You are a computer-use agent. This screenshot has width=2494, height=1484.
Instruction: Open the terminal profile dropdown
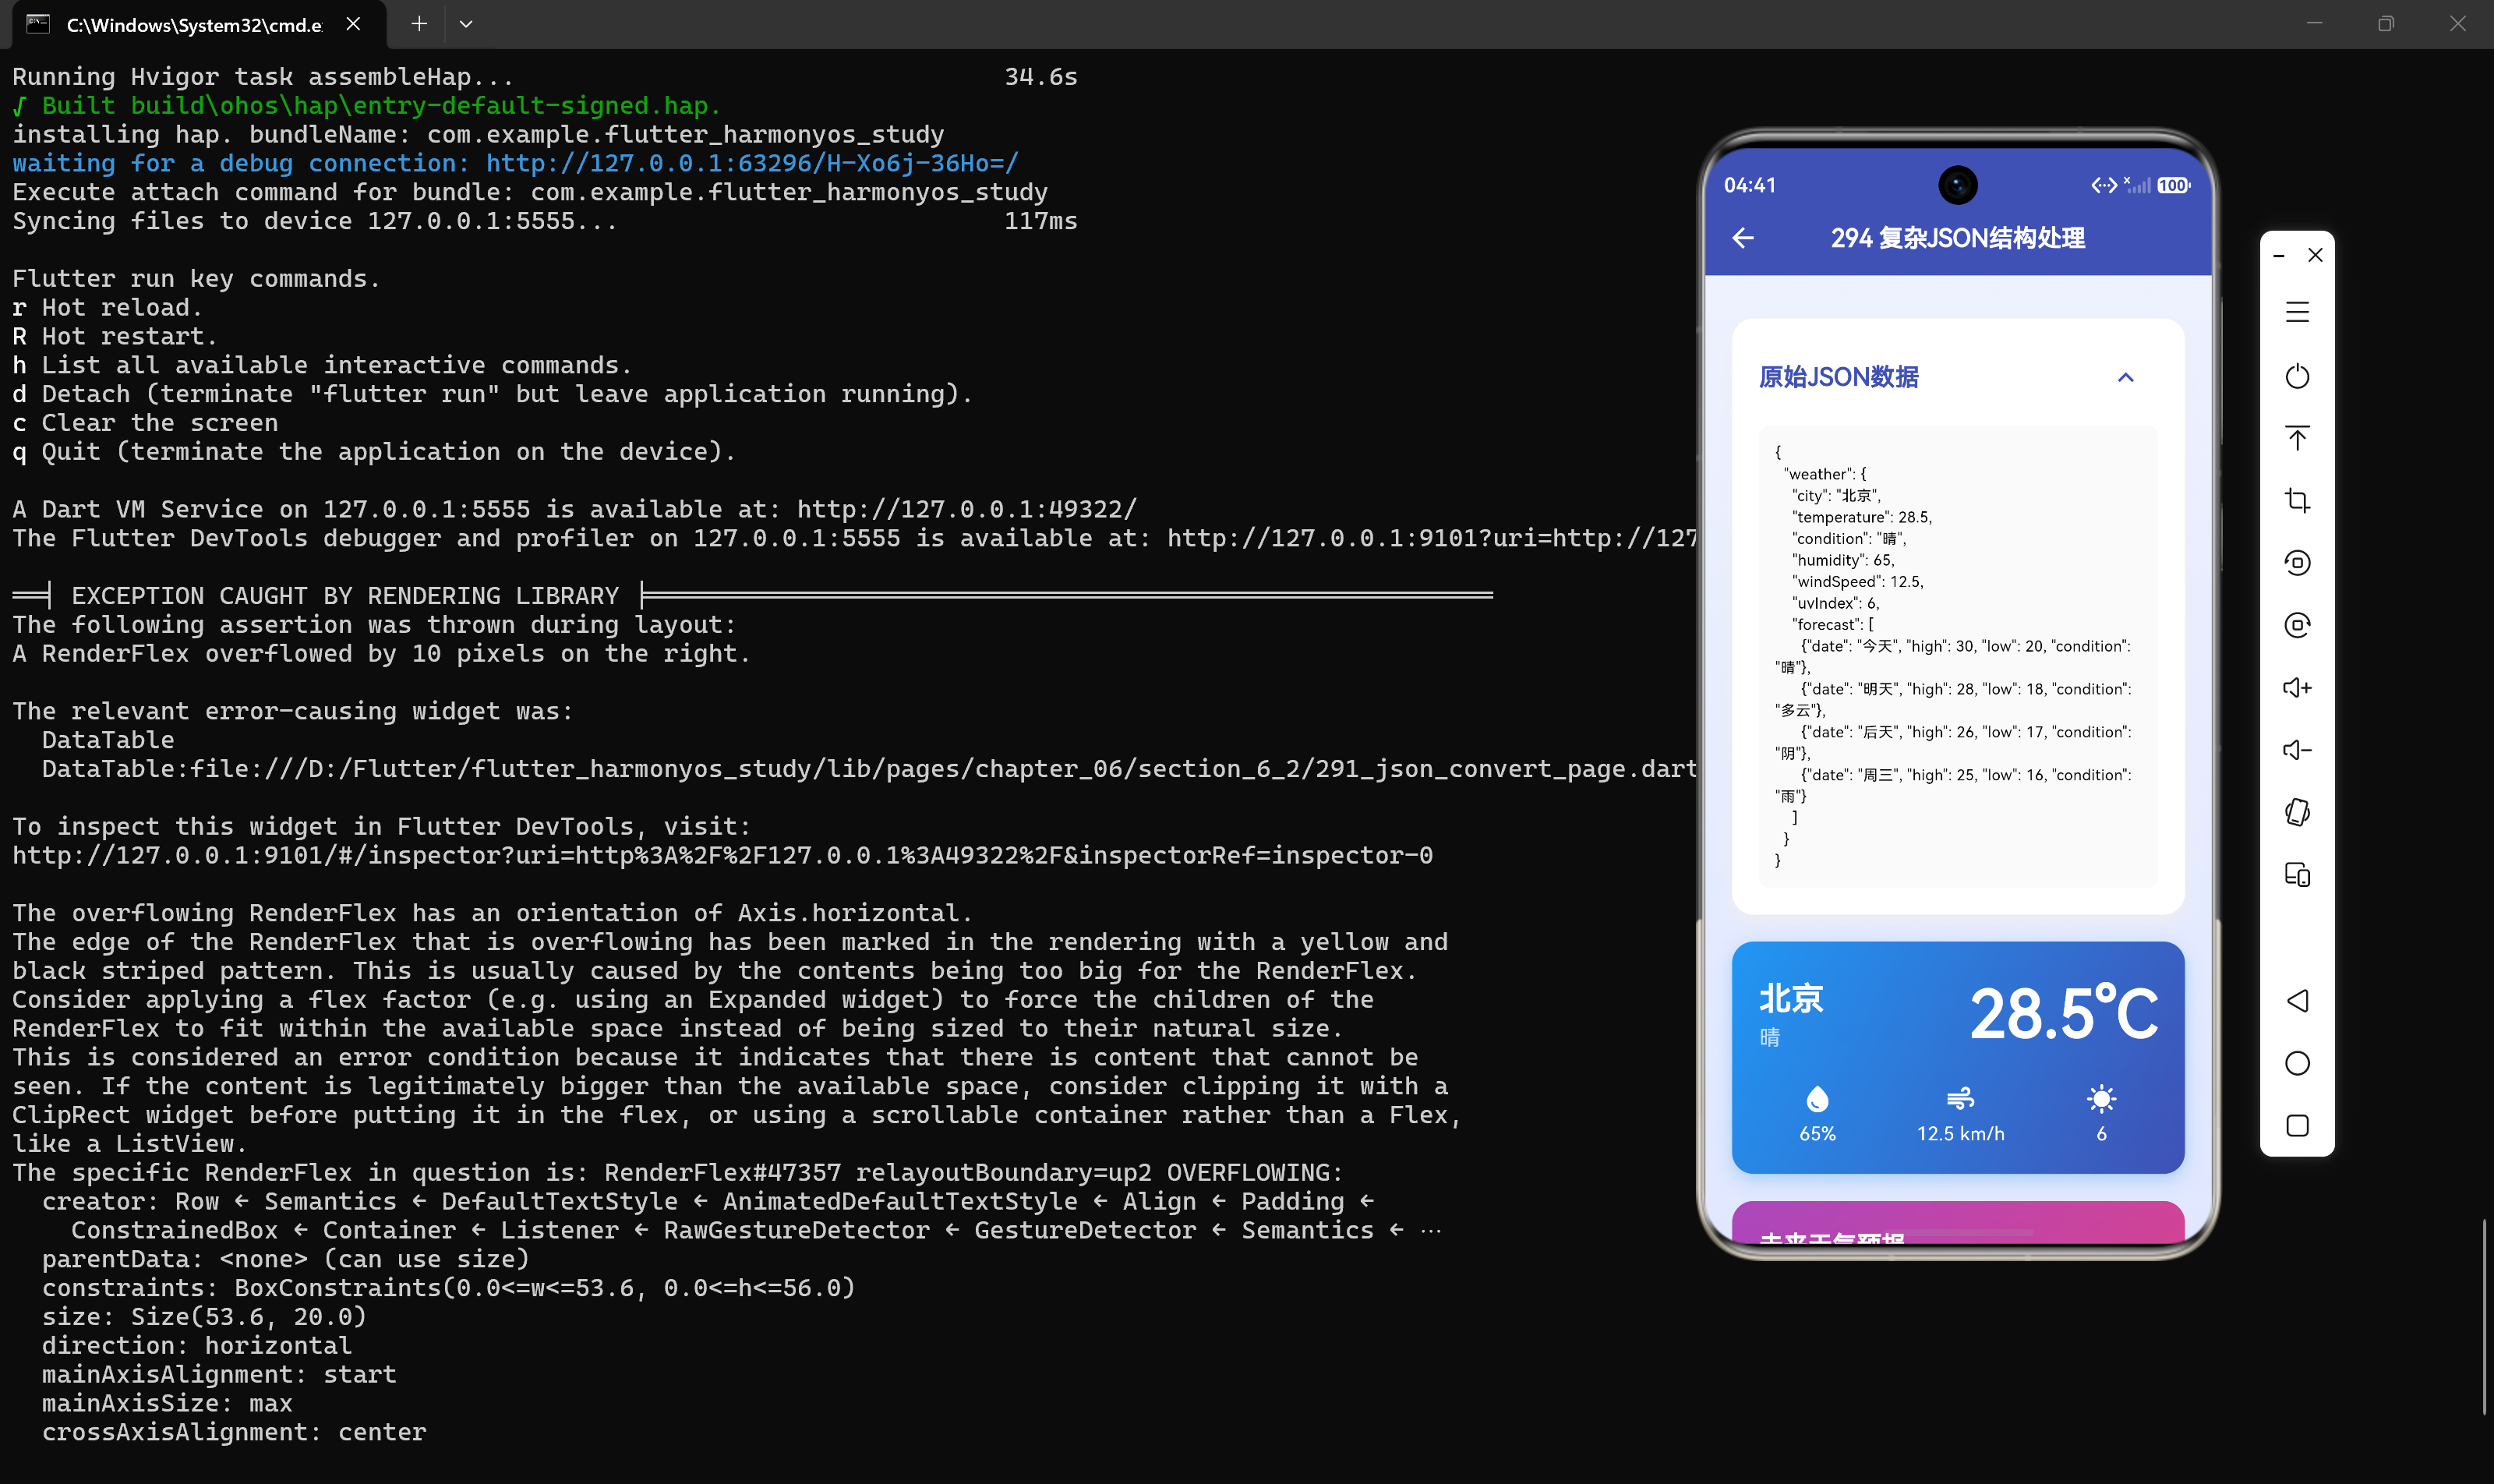click(x=466, y=24)
